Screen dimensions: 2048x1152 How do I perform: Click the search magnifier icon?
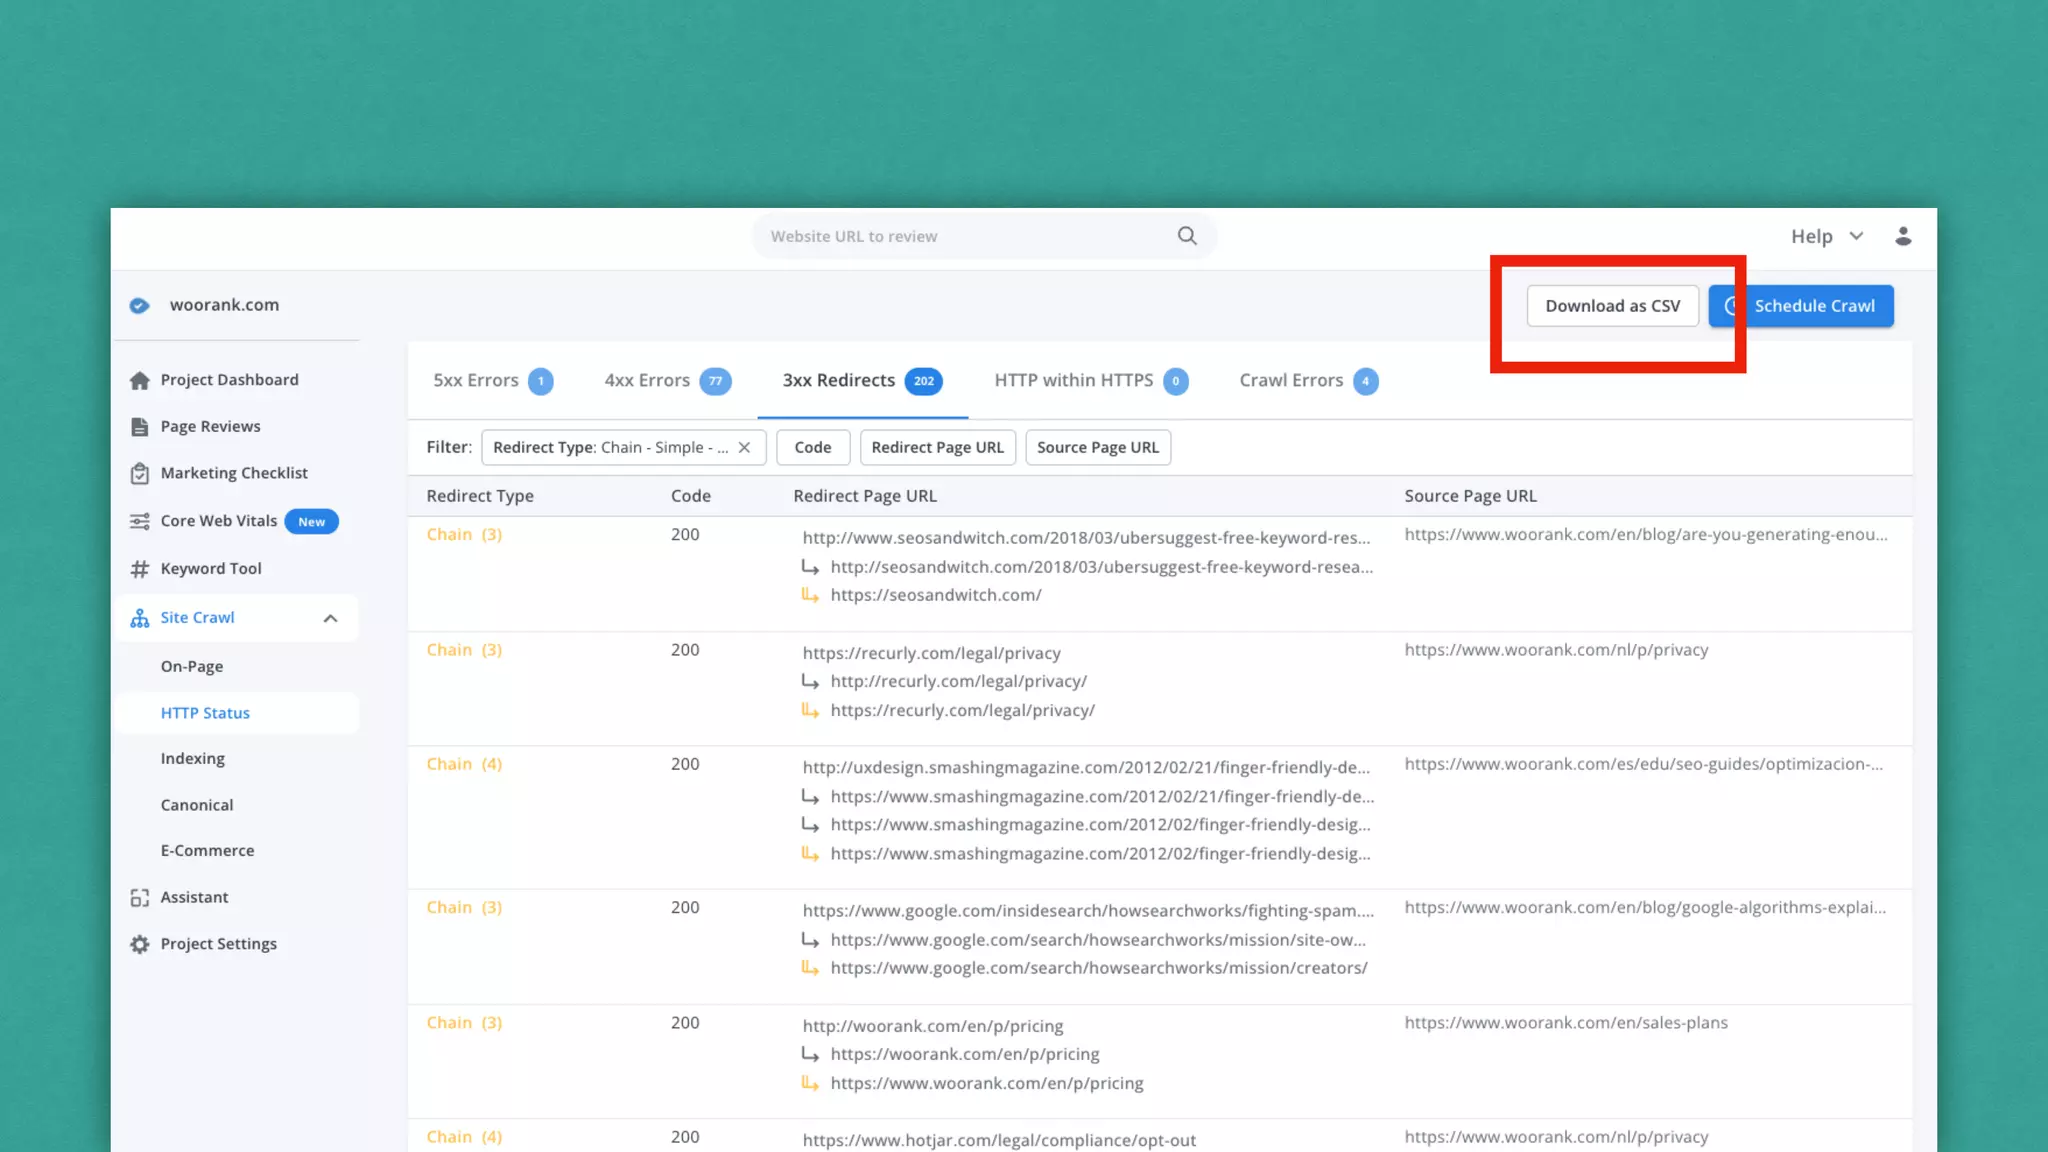point(1187,236)
